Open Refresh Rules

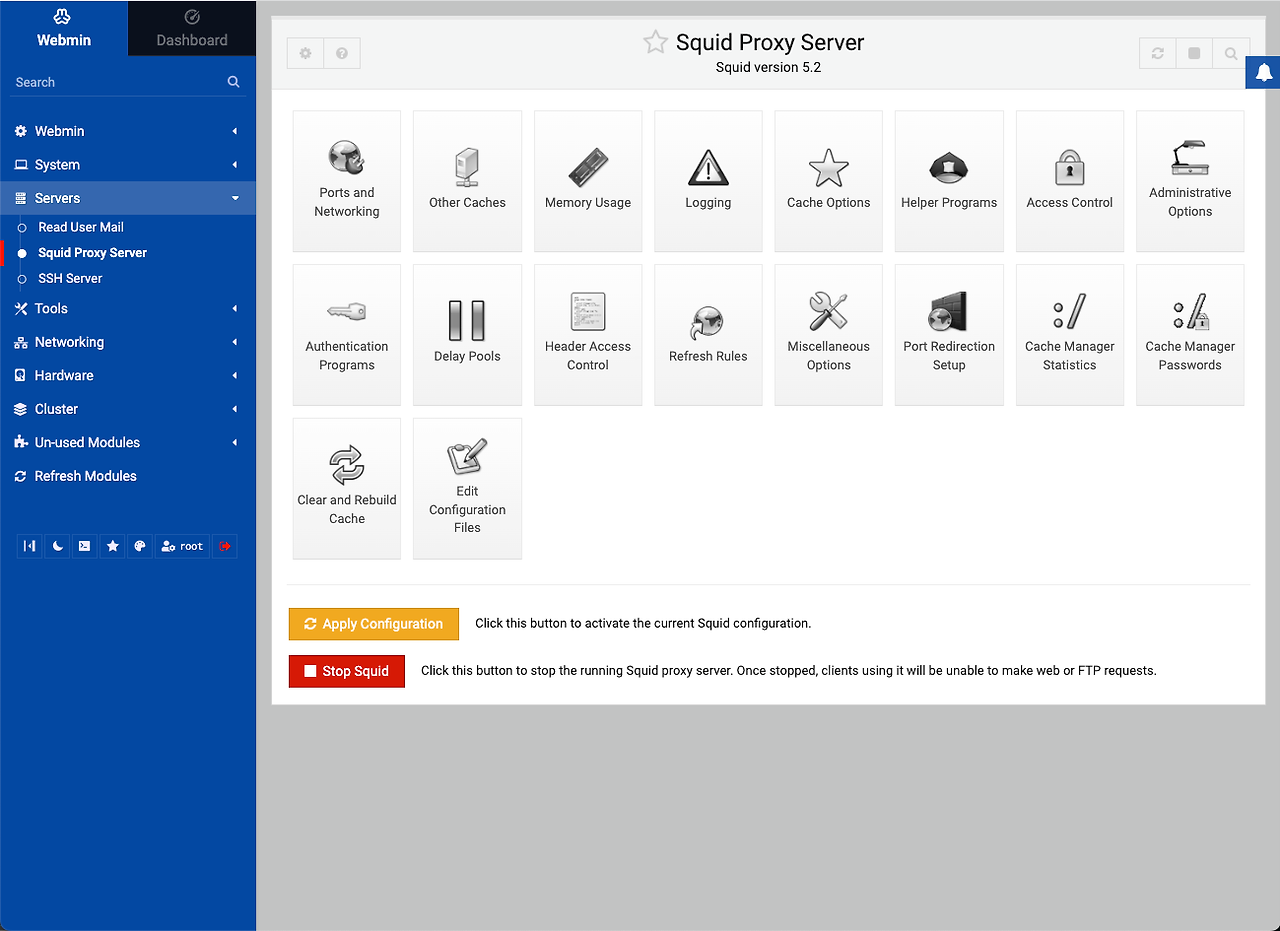tap(708, 335)
